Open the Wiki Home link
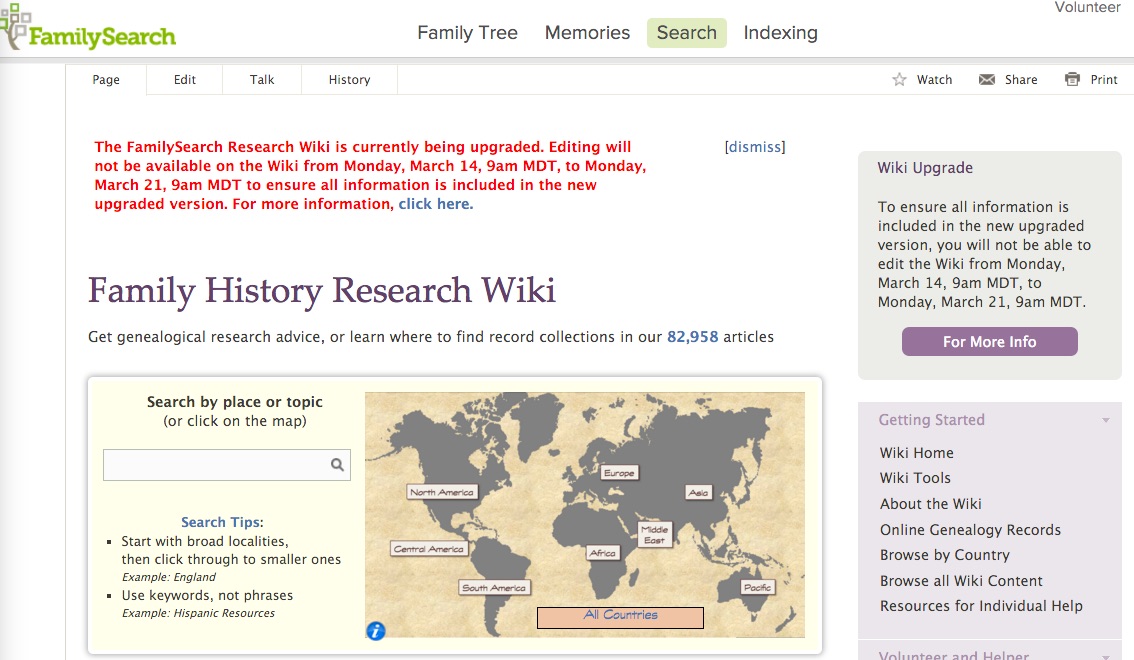1134x660 pixels. tap(916, 453)
